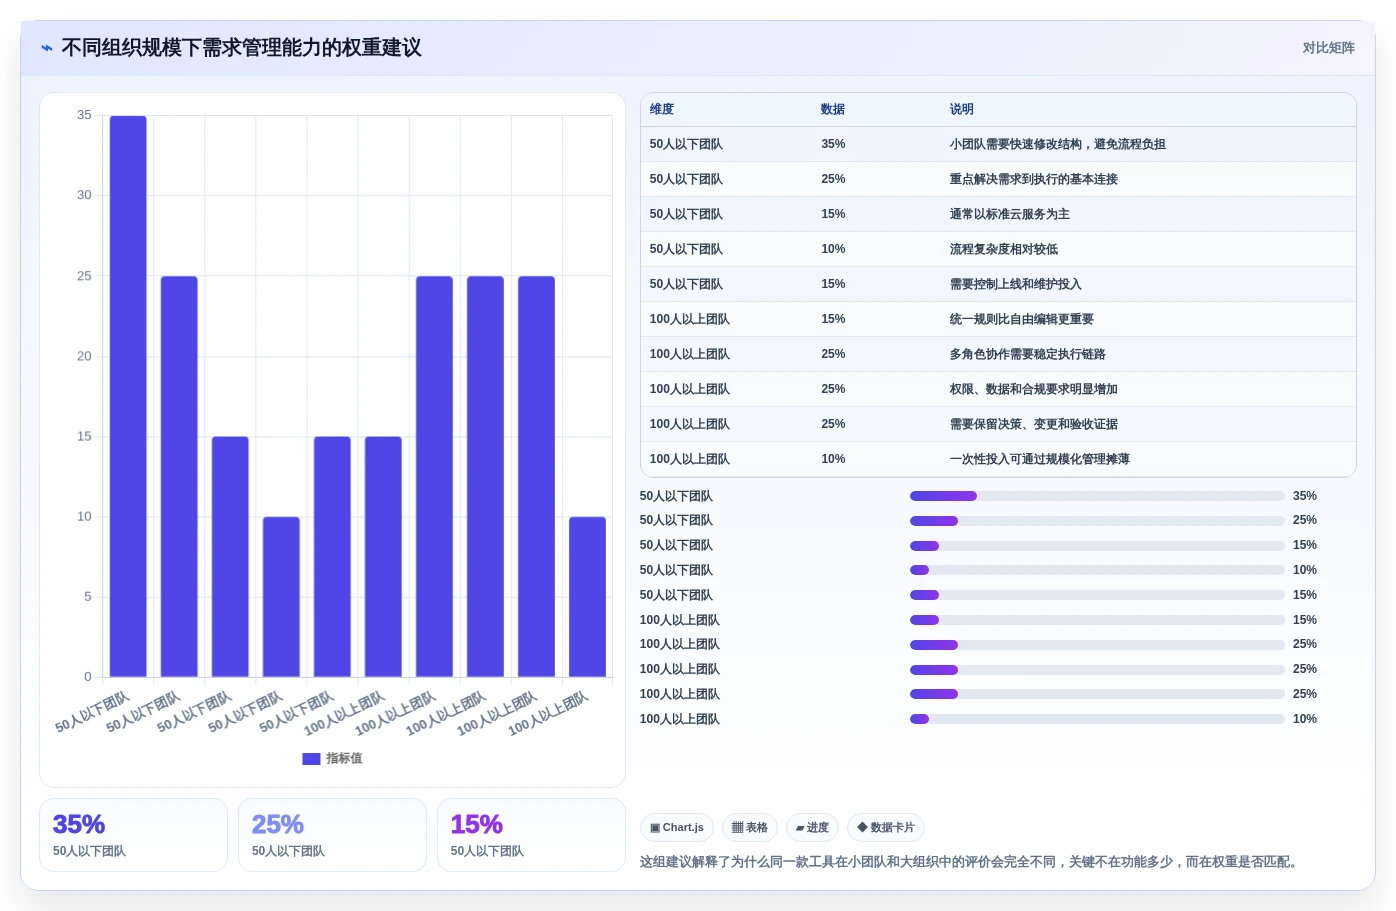The width and height of the screenshot is (1396, 911).
Task: Select the 表格 tag
Action: [x=750, y=828]
